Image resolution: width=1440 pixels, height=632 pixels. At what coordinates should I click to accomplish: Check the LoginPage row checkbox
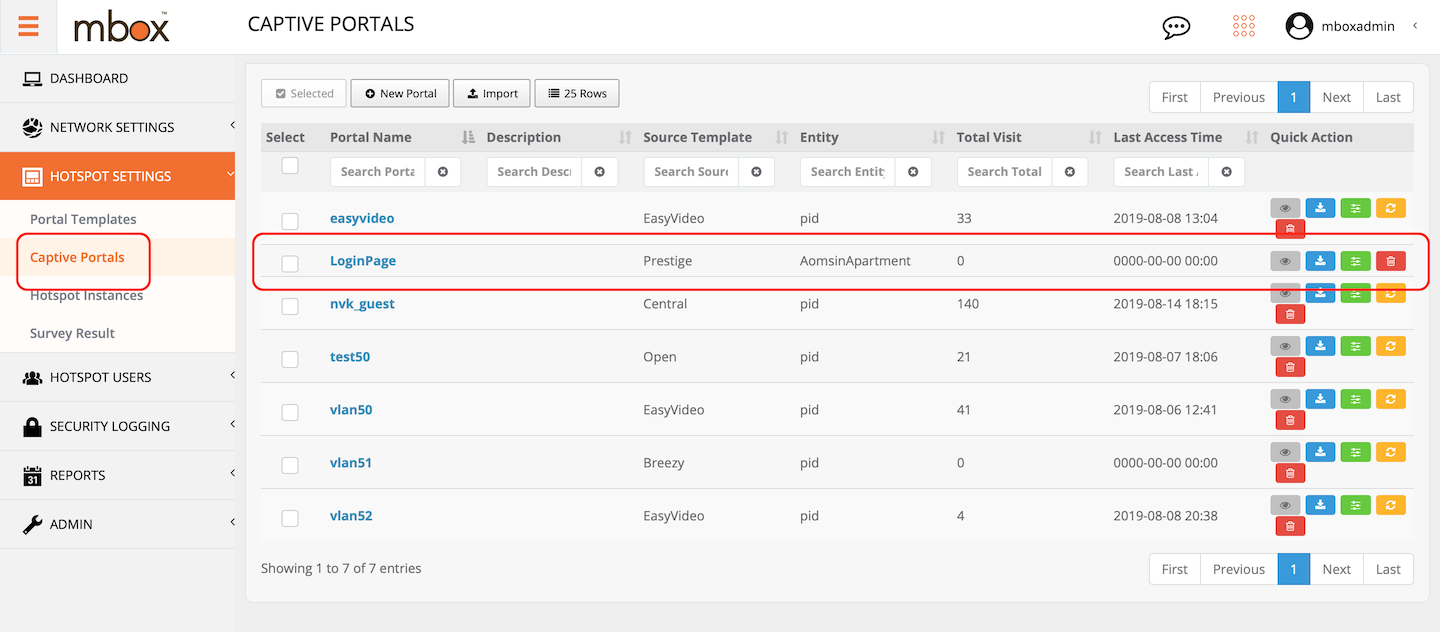point(290,264)
